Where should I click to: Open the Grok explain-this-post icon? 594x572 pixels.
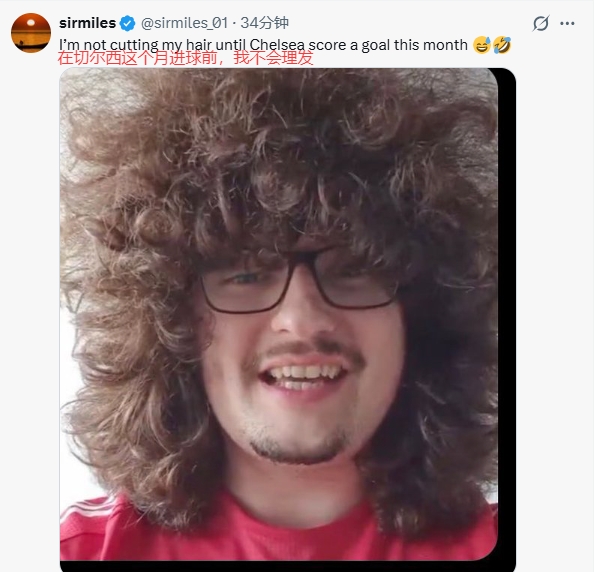[x=541, y=23]
